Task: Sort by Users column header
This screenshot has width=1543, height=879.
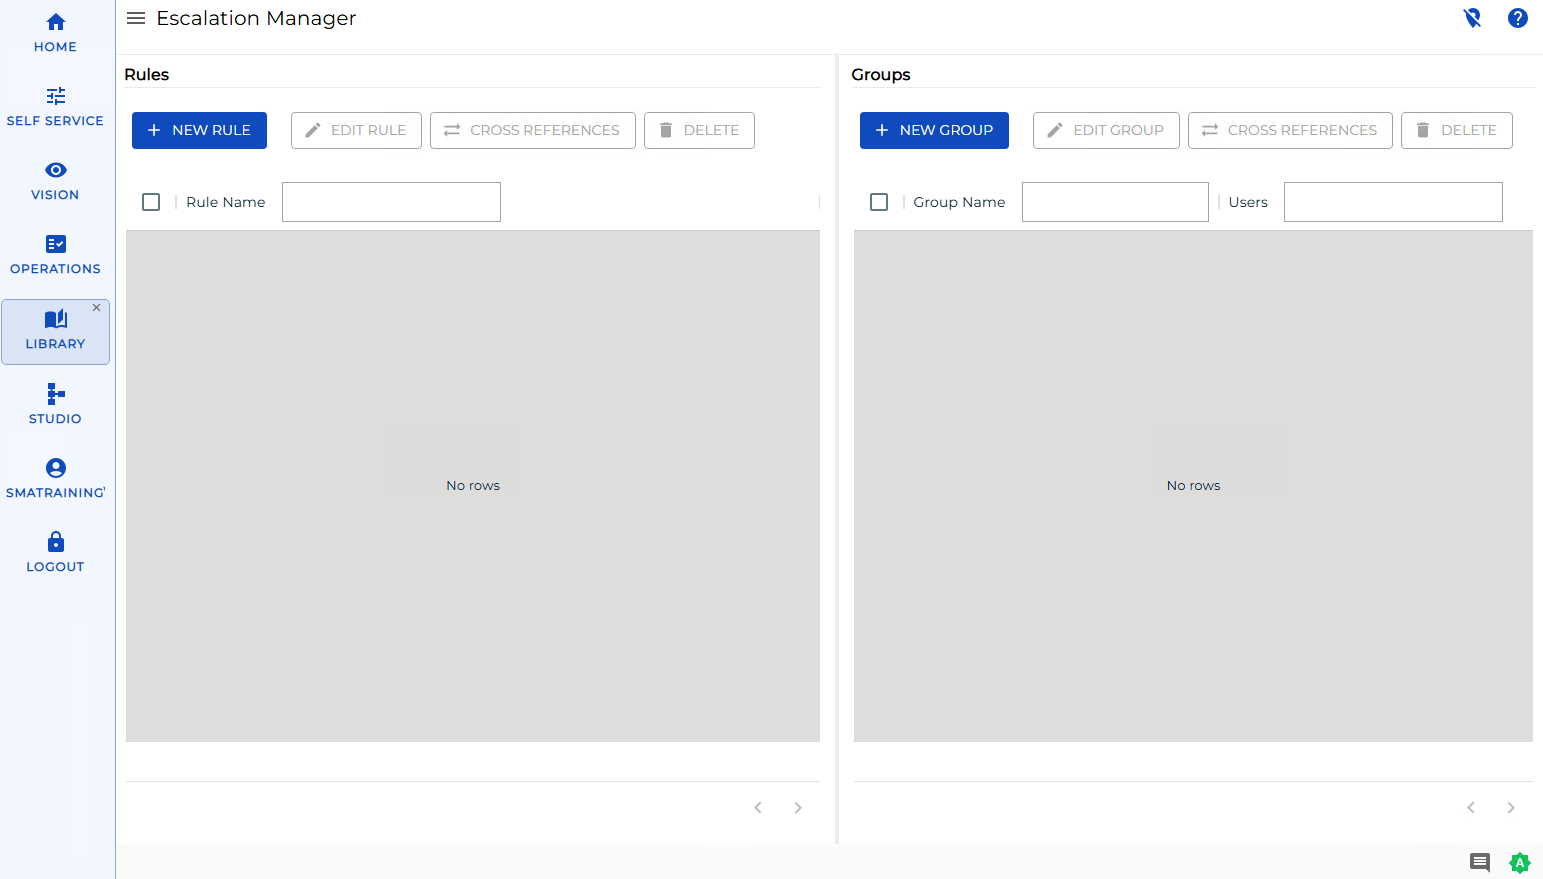Action: point(1248,202)
